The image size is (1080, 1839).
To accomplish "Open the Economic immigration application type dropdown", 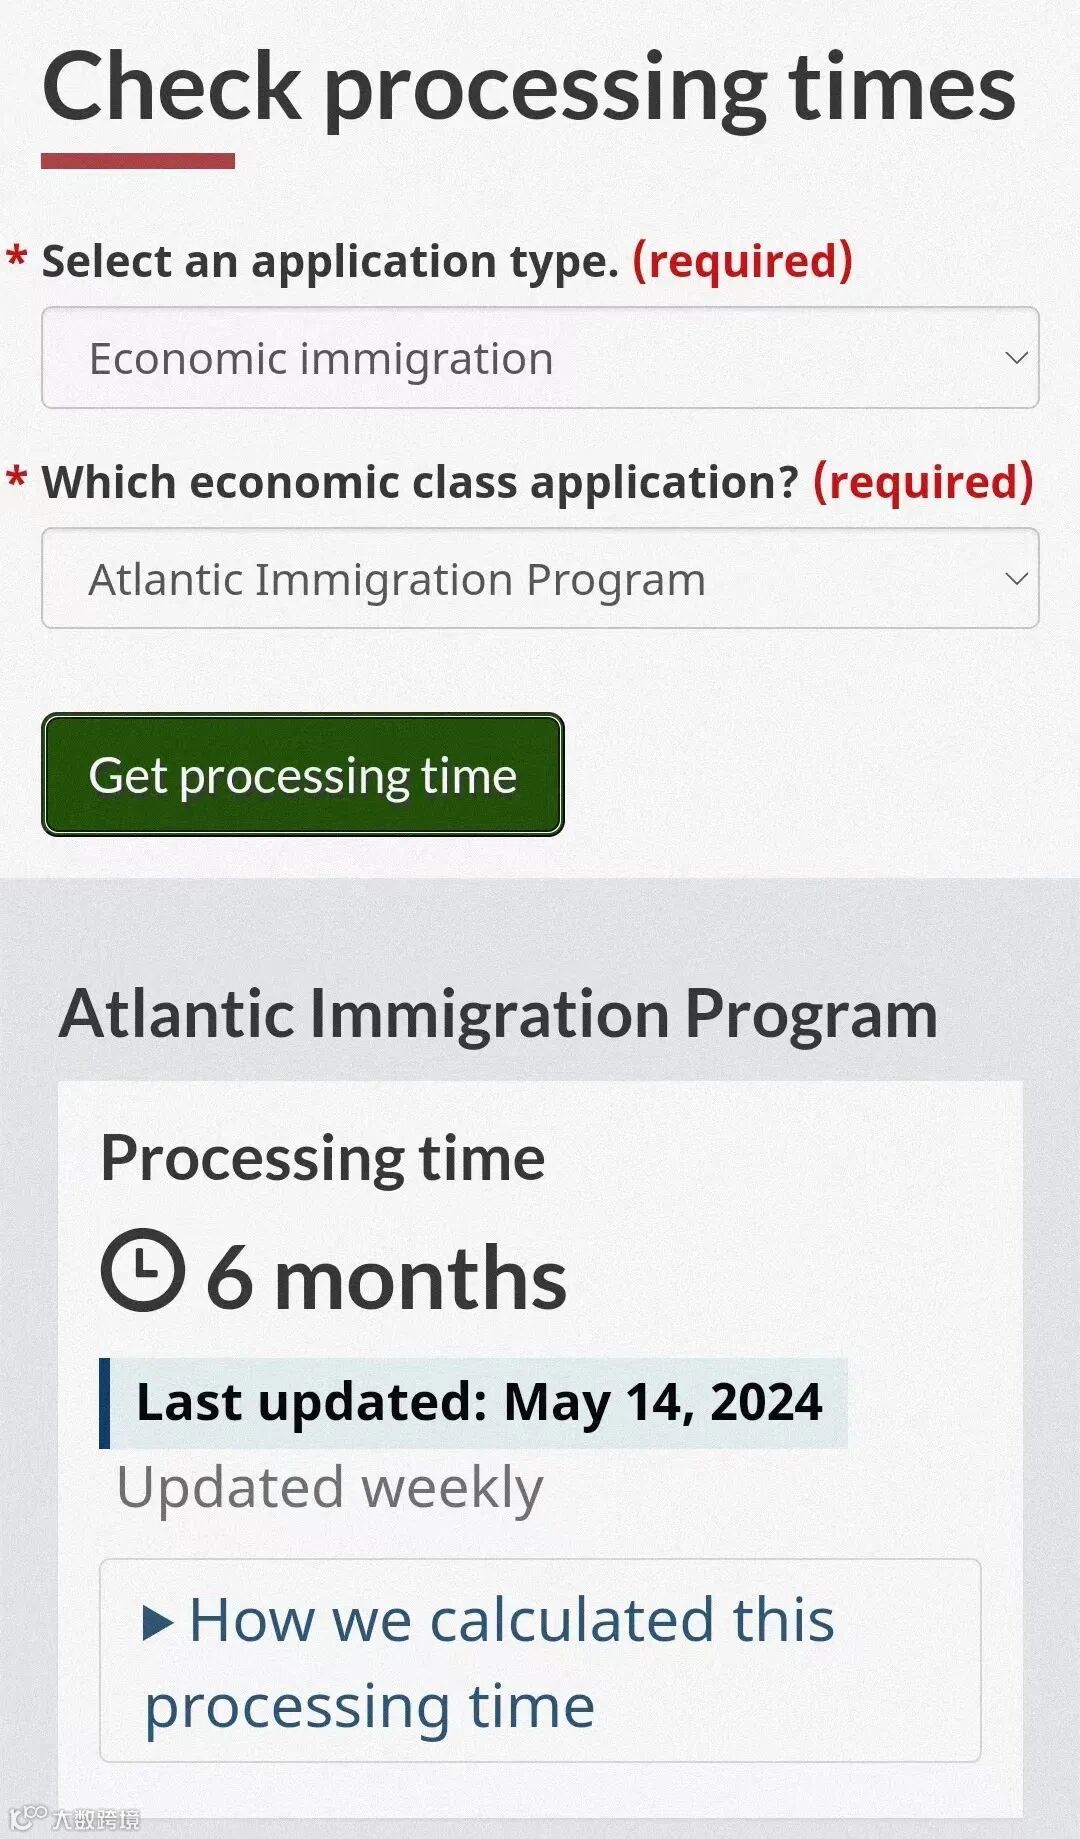I will point(540,358).
